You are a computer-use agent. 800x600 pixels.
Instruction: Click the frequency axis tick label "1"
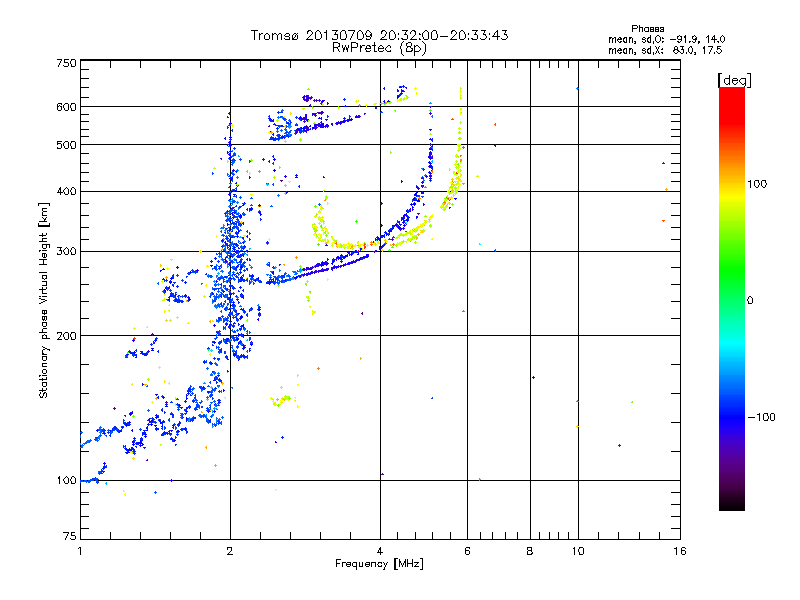pos(80,552)
